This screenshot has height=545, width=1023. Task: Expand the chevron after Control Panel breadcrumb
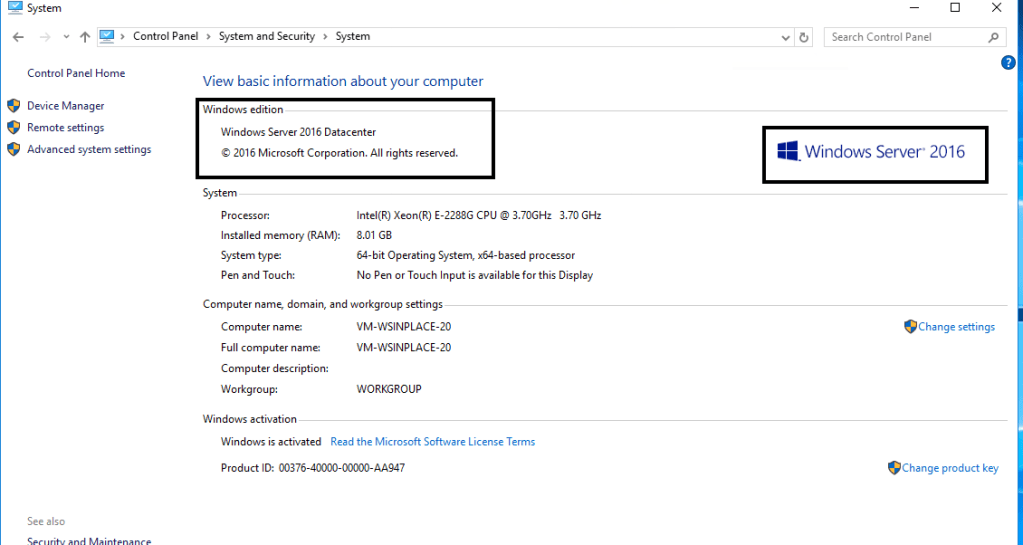(x=208, y=37)
